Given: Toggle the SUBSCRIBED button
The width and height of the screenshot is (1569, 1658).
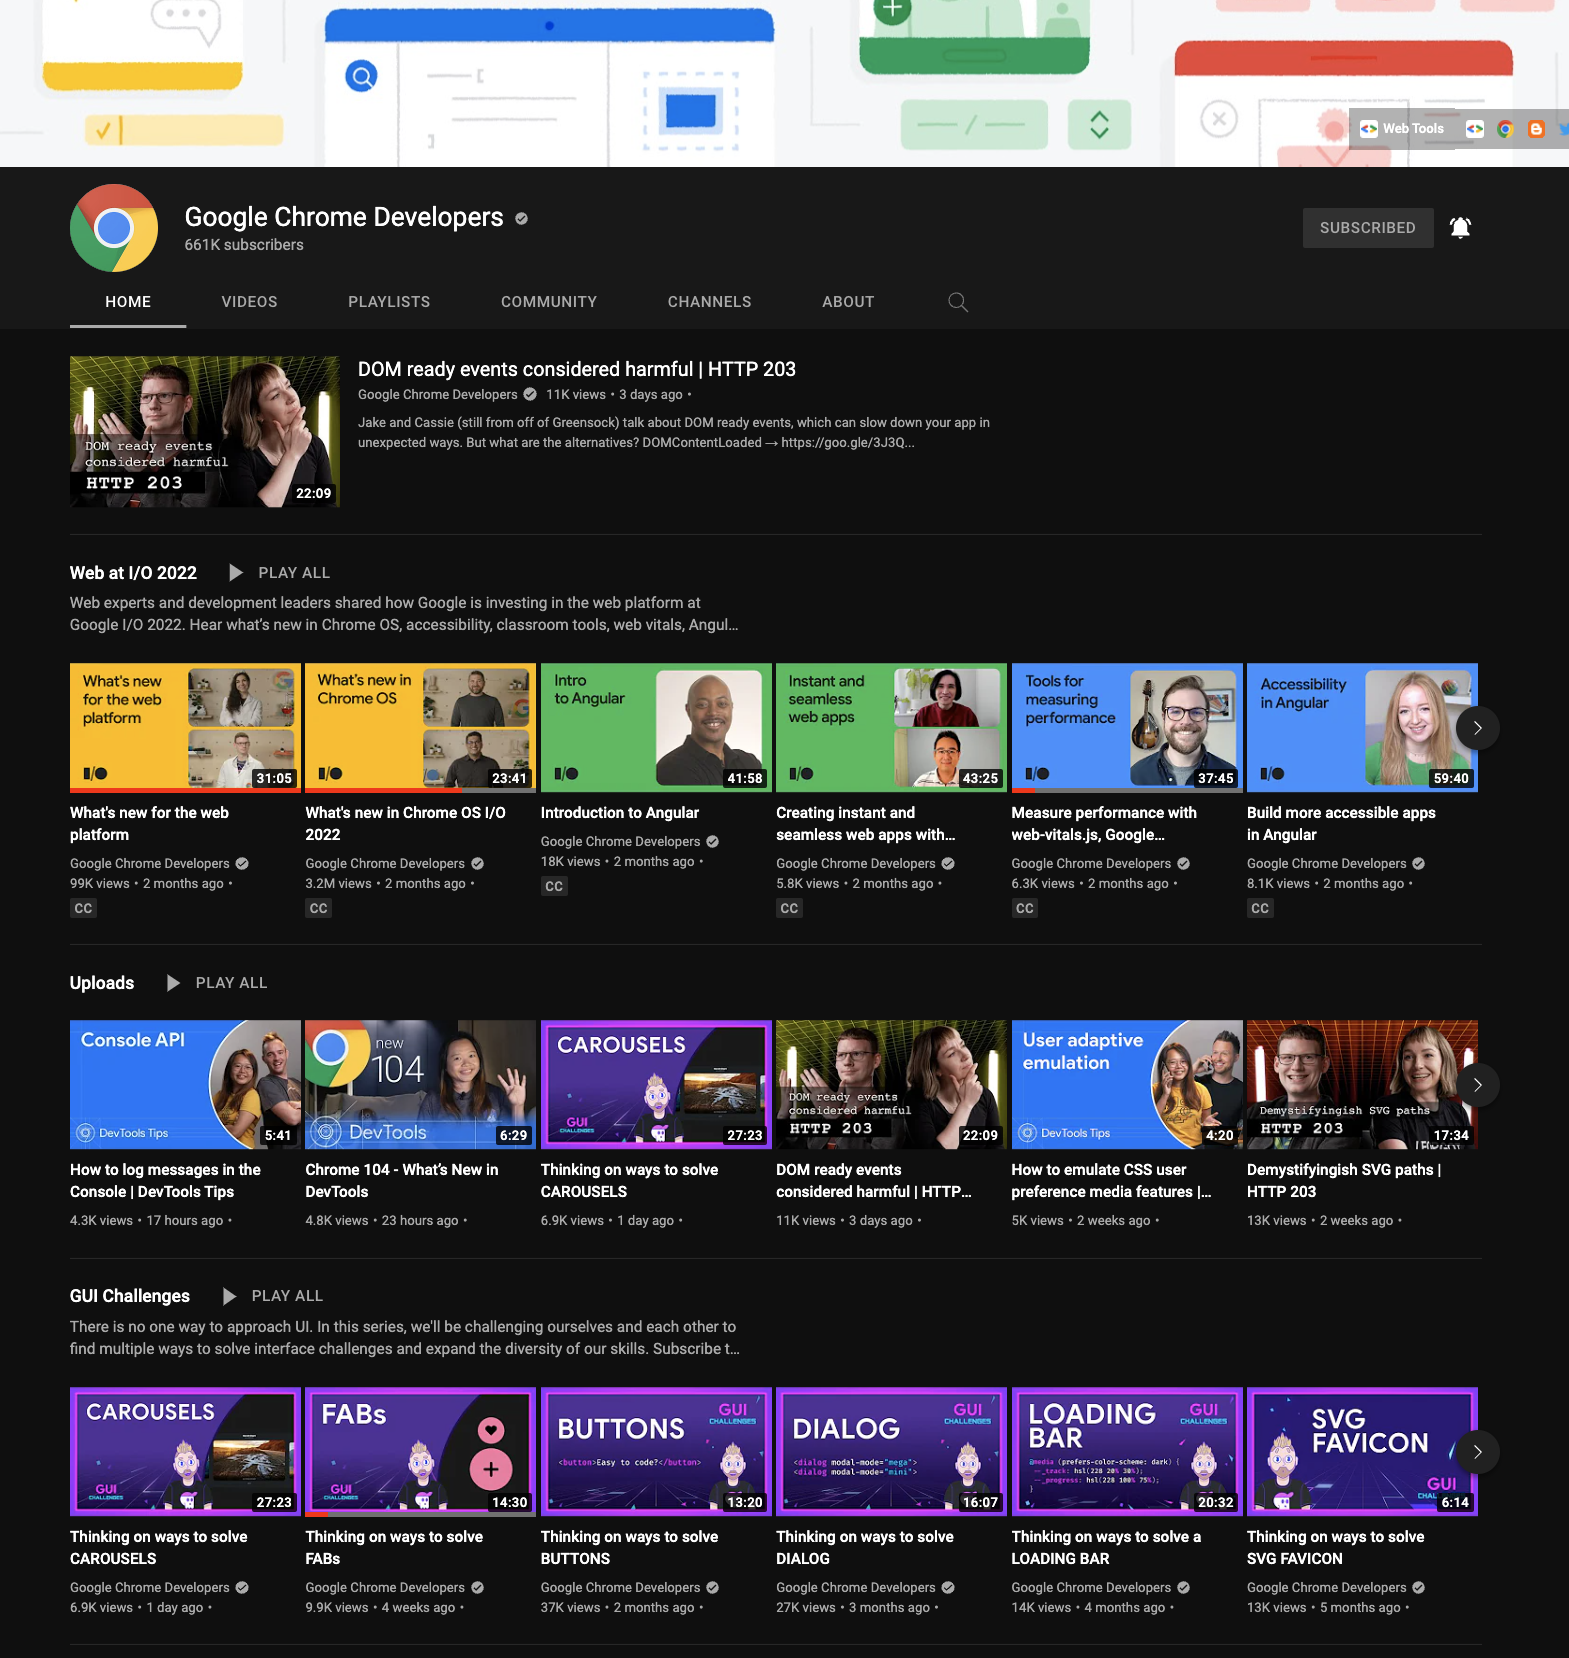Looking at the screenshot, I should click(1367, 228).
